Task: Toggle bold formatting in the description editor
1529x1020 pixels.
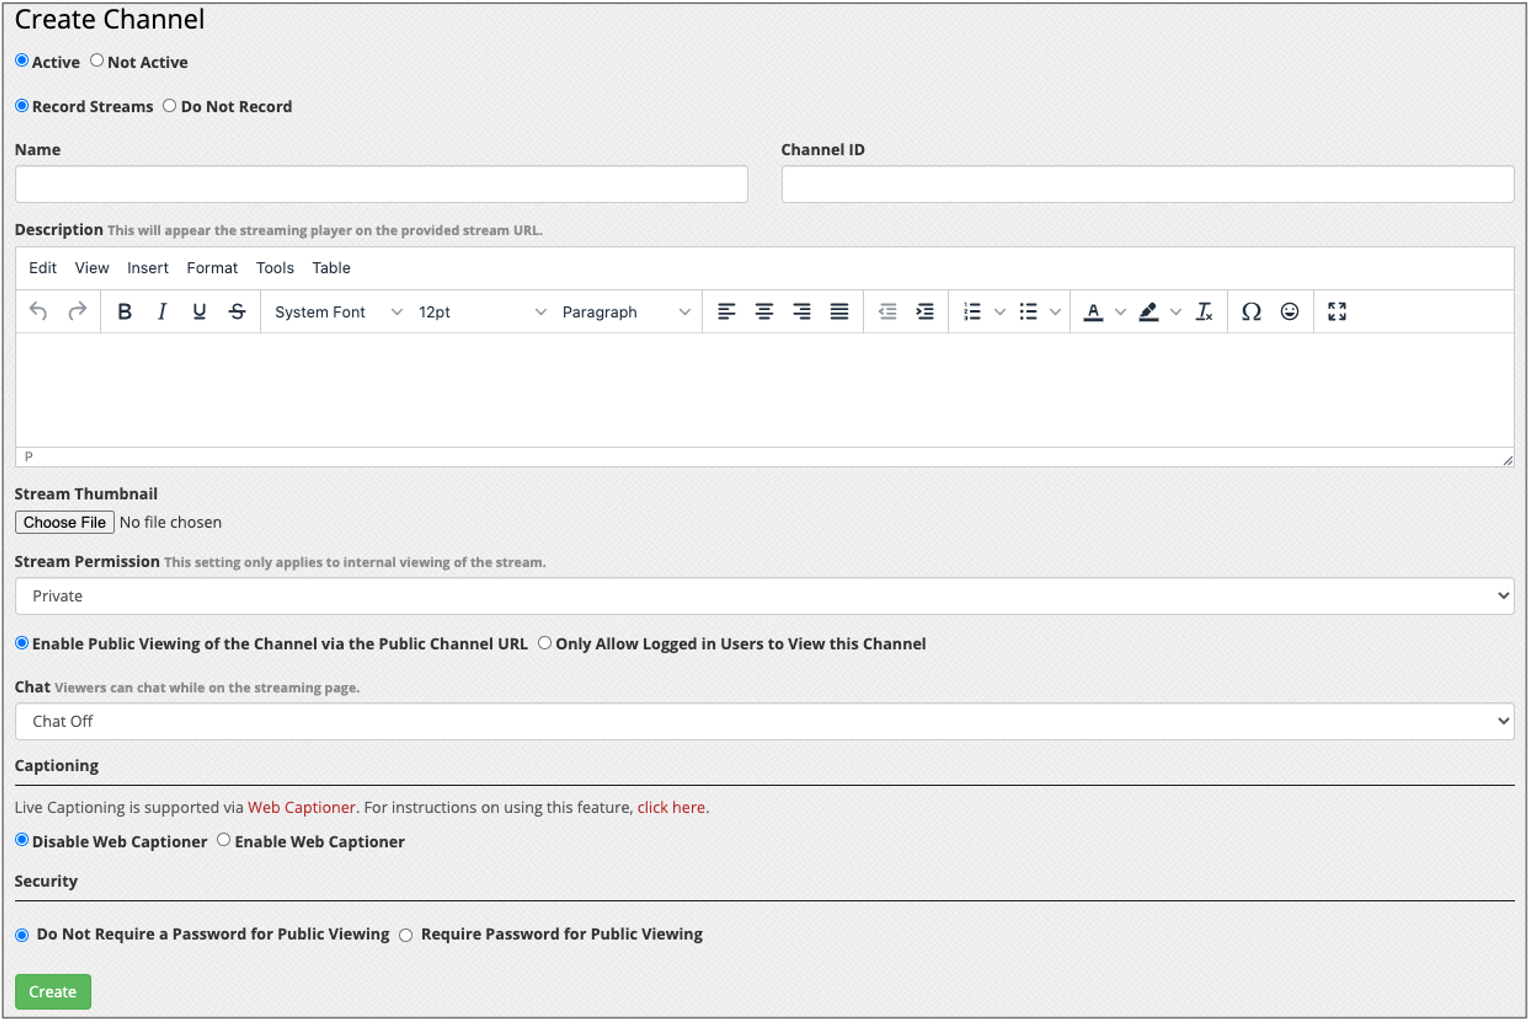Action: point(124,312)
